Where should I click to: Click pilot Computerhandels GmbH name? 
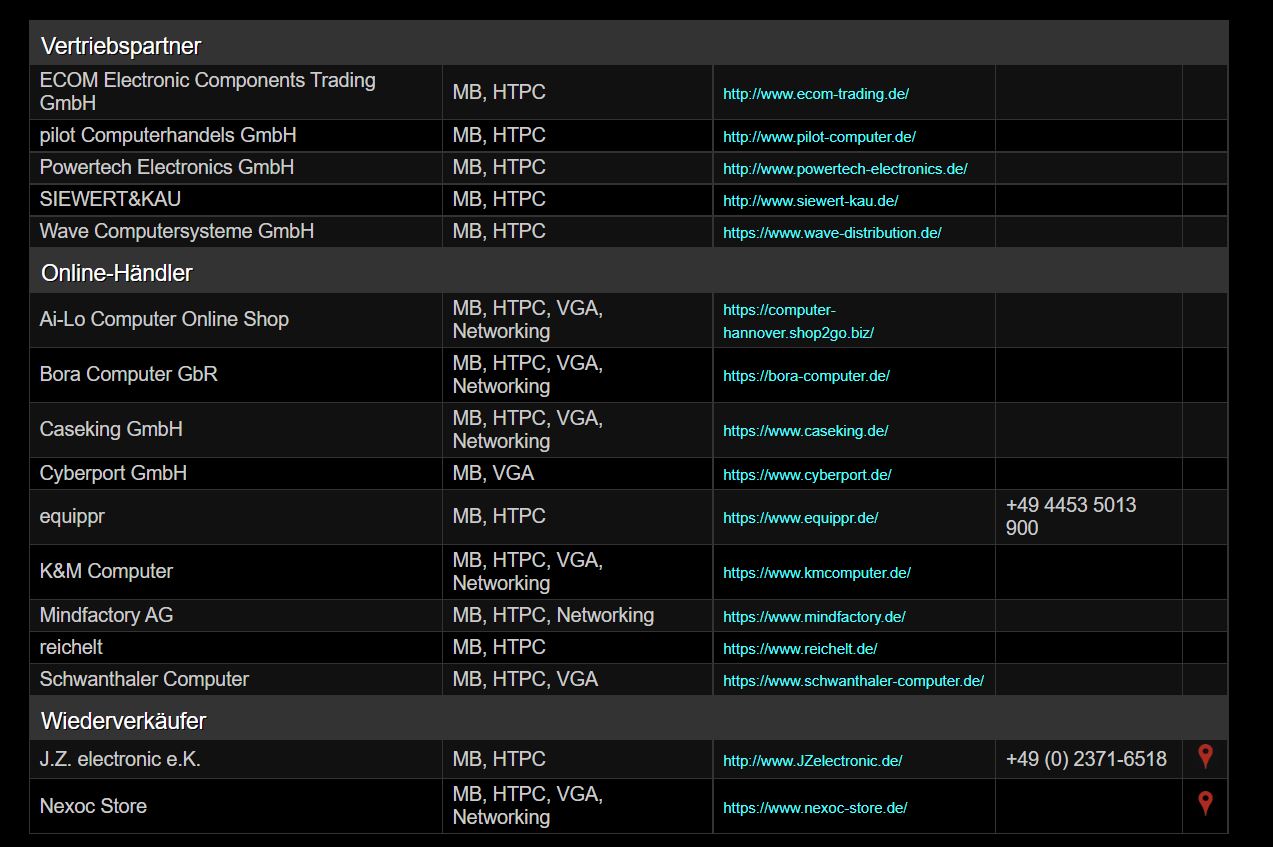(168, 135)
